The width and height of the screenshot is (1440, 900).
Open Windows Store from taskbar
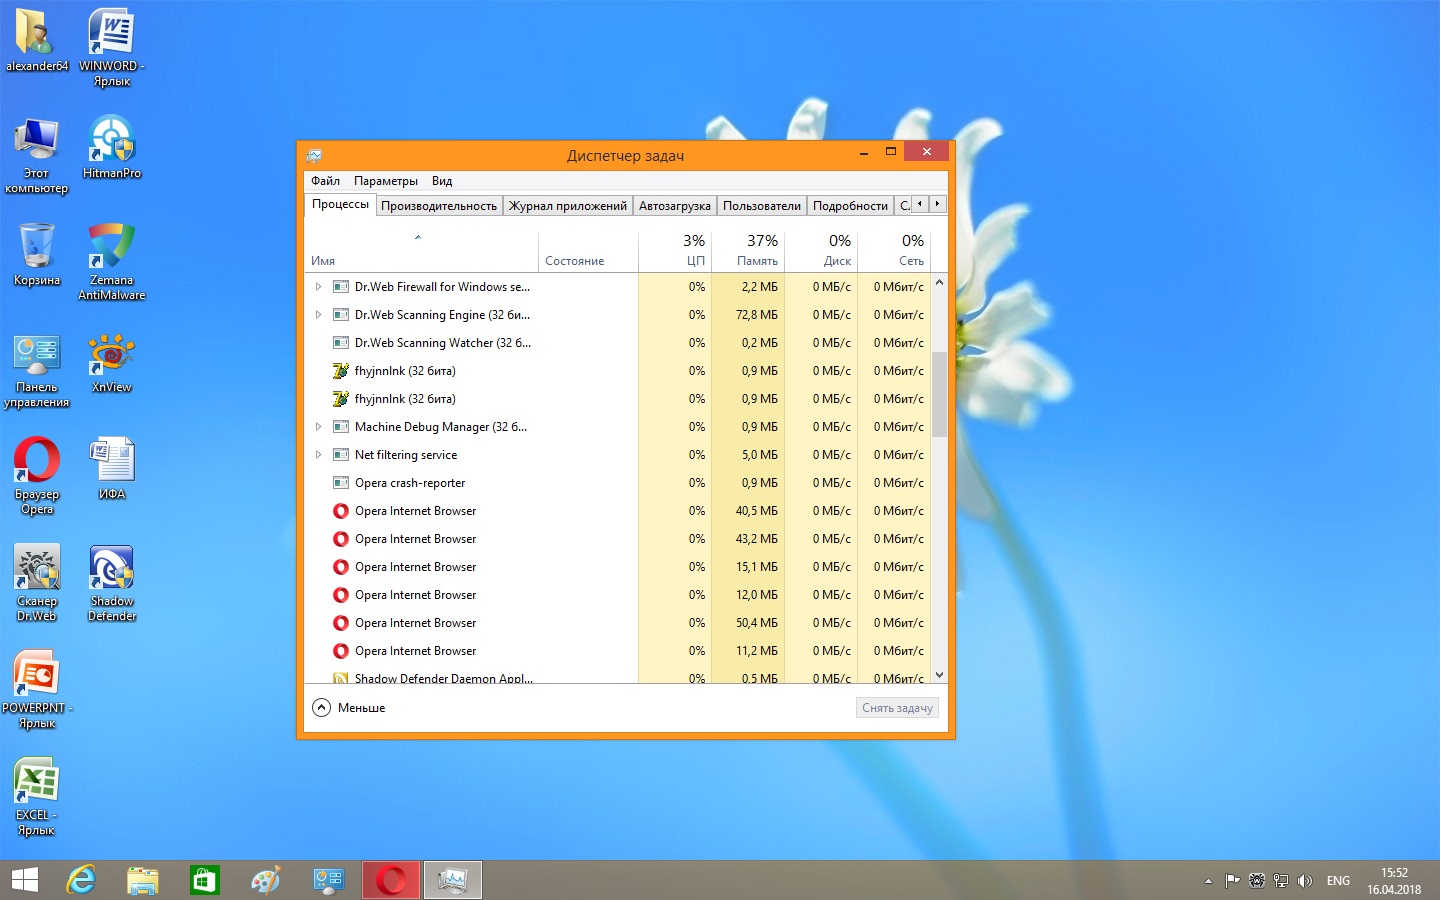[204, 880]
